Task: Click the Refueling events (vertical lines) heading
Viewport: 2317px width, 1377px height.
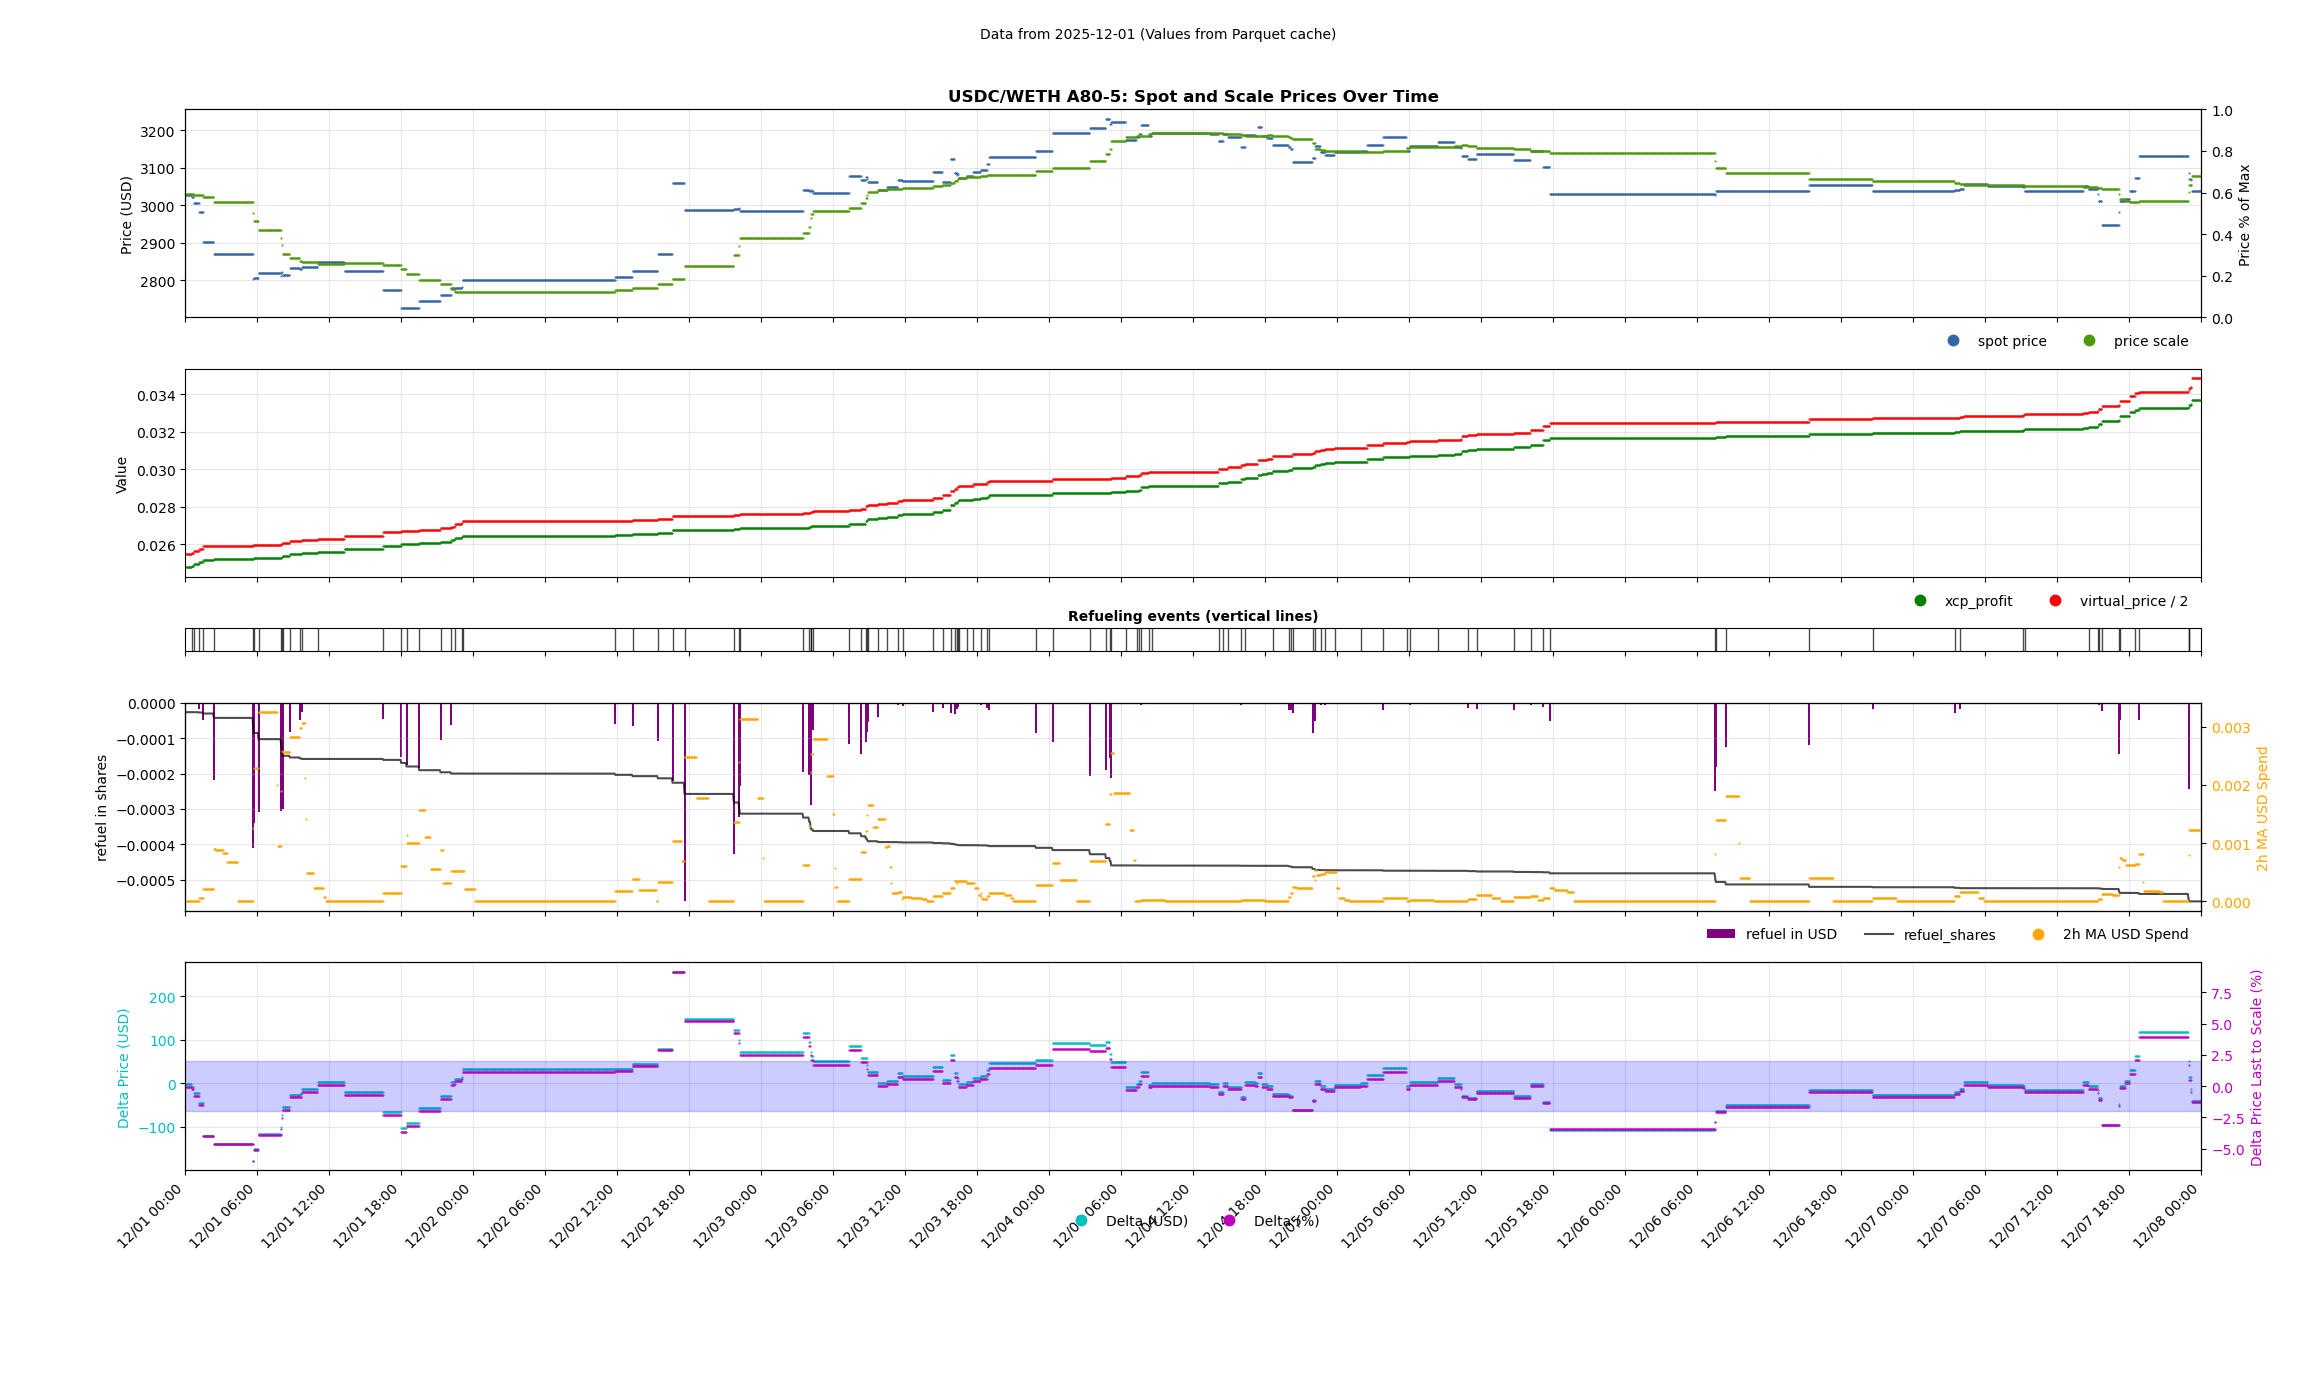Action: pos(1192,616)
